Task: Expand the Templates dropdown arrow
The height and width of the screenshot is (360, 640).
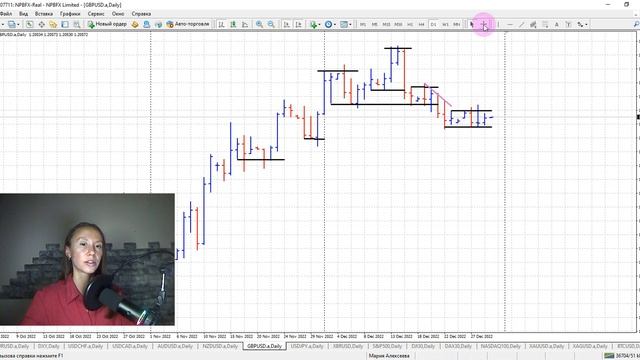Action: pos(350,24)
